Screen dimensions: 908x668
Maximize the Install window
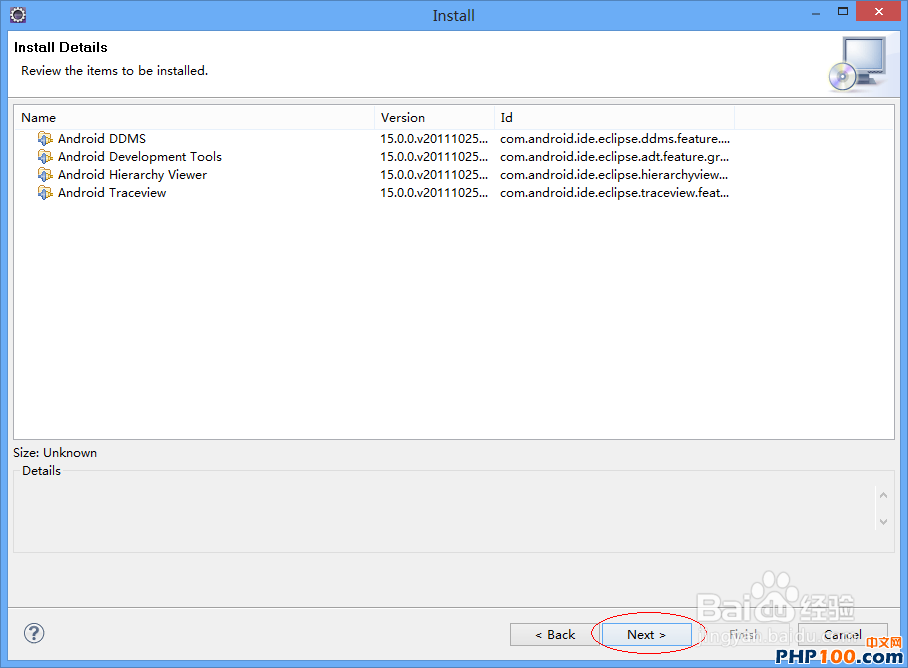843,12
